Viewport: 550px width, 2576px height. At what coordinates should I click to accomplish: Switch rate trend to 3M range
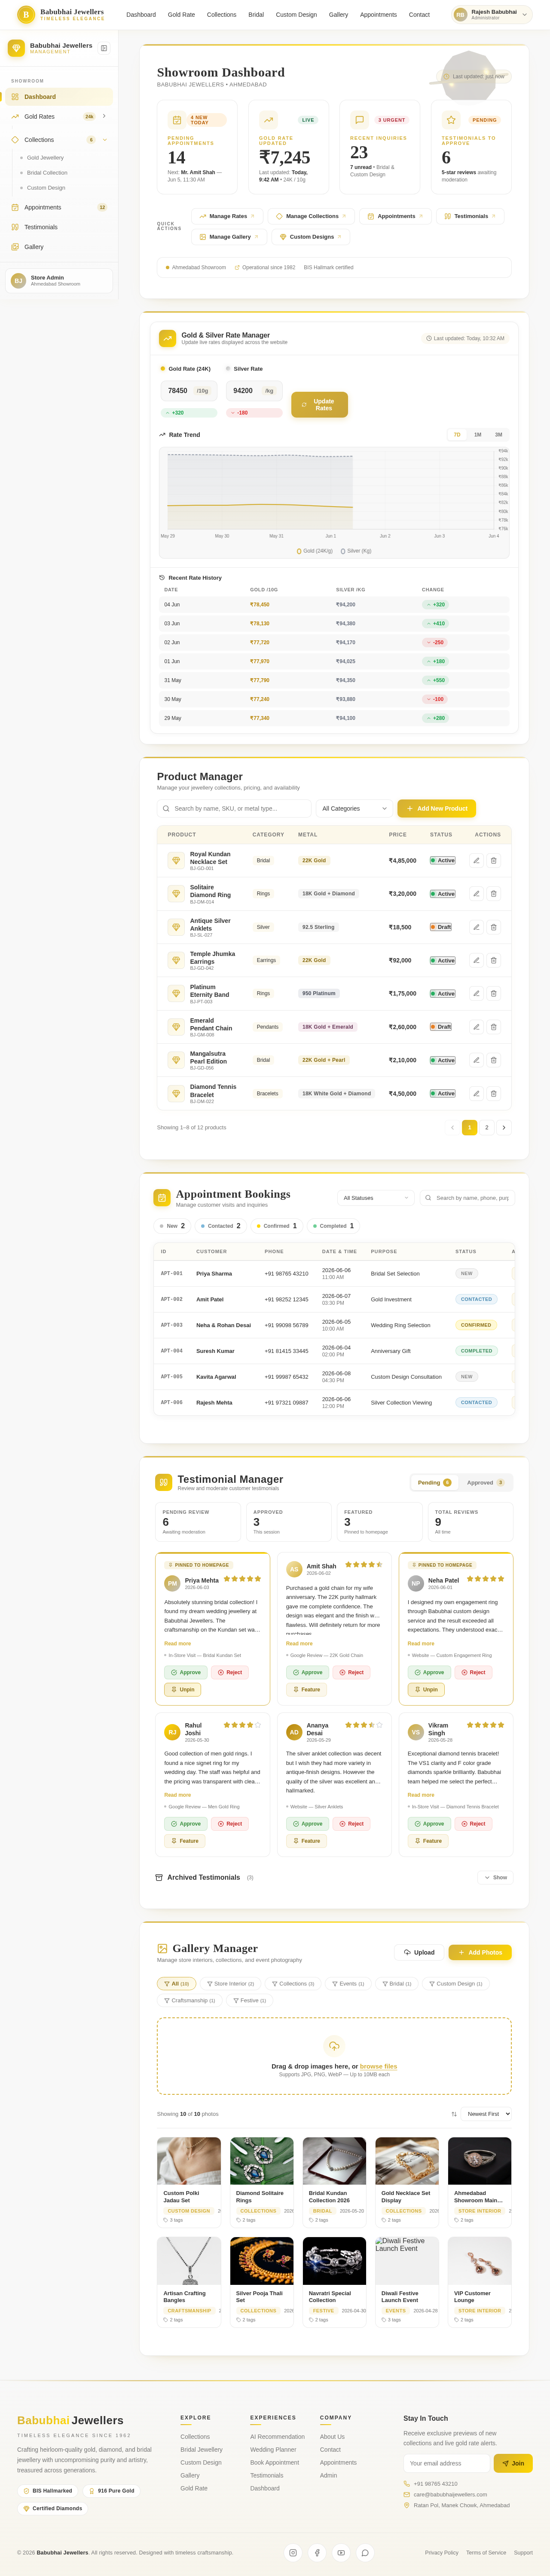(x=498, y=435)
